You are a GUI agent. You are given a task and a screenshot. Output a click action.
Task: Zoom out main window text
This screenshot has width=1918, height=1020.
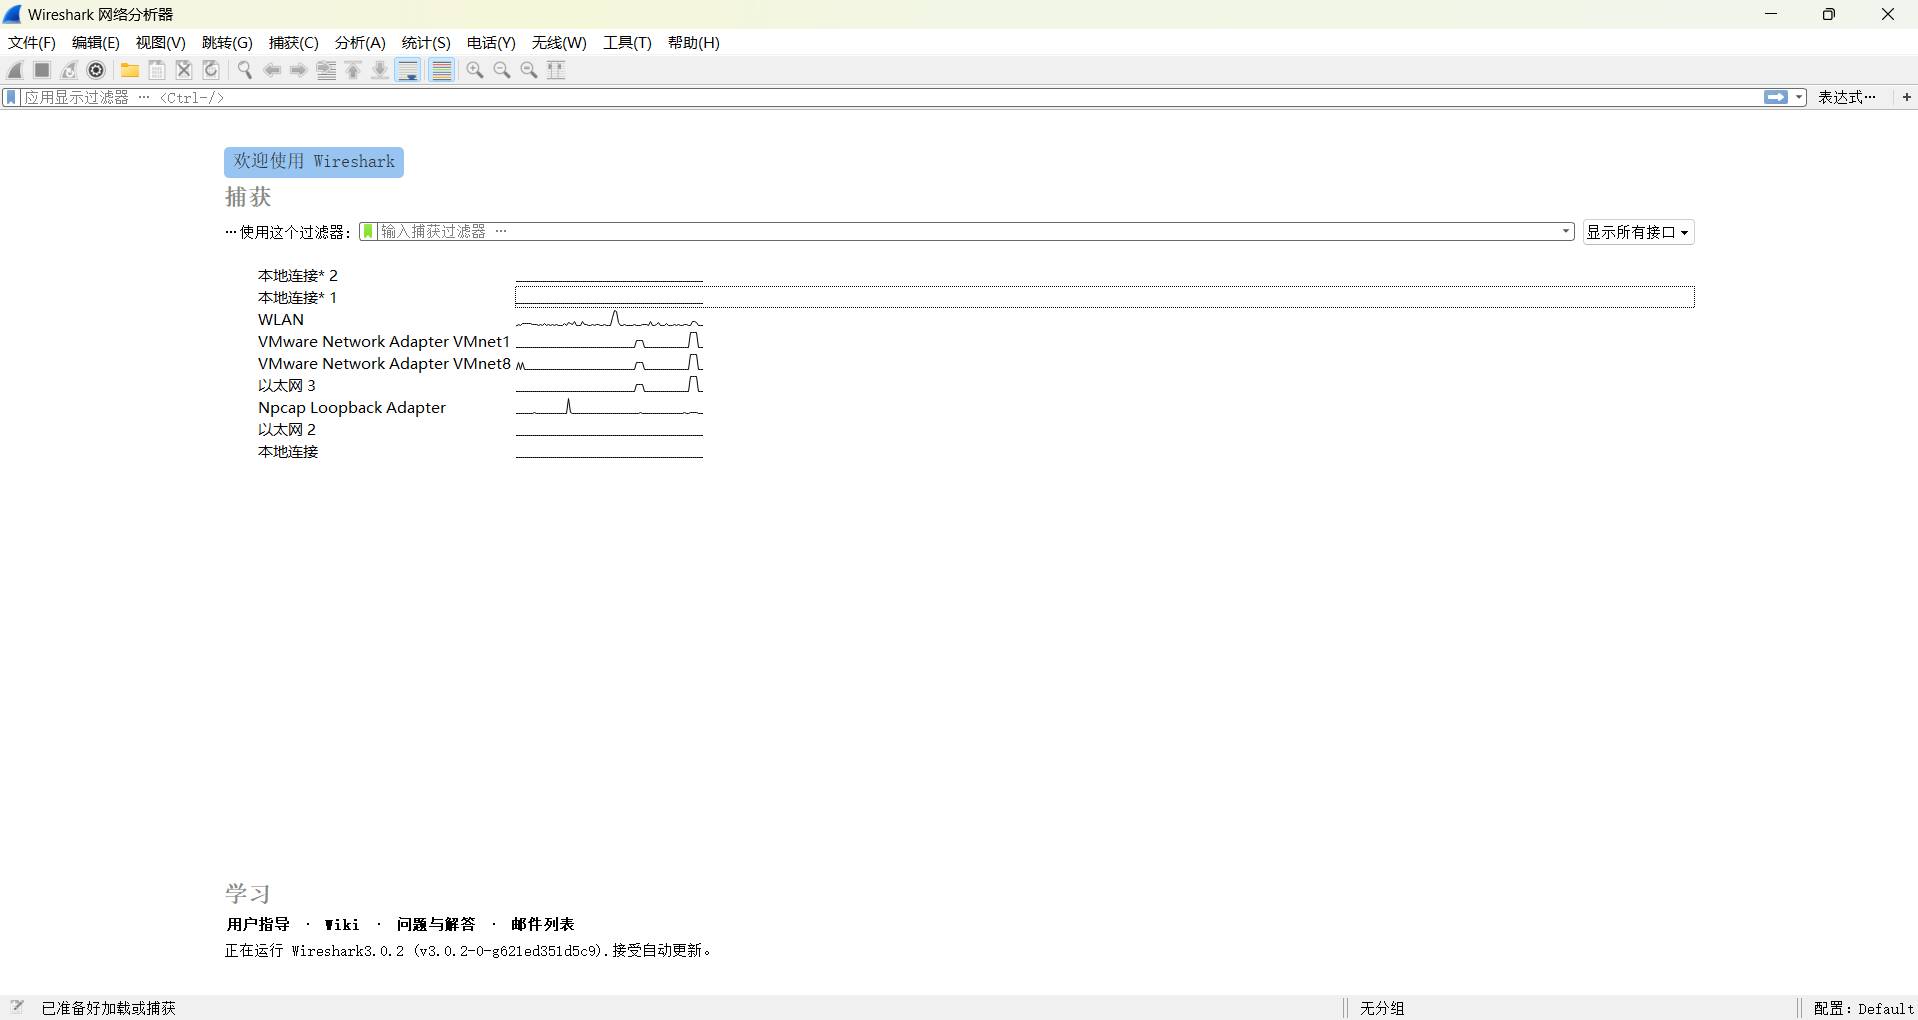pos(502,70)
